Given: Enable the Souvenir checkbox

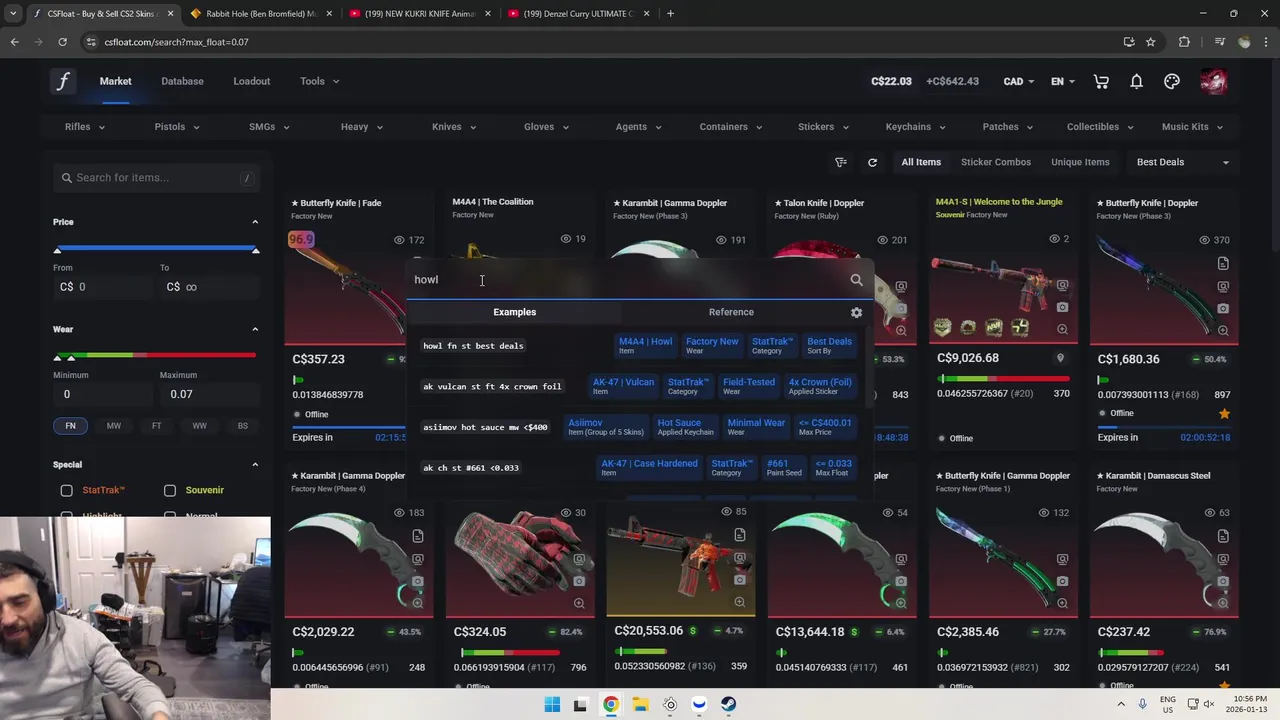Looking at the screenshot, I should (170, 490).
